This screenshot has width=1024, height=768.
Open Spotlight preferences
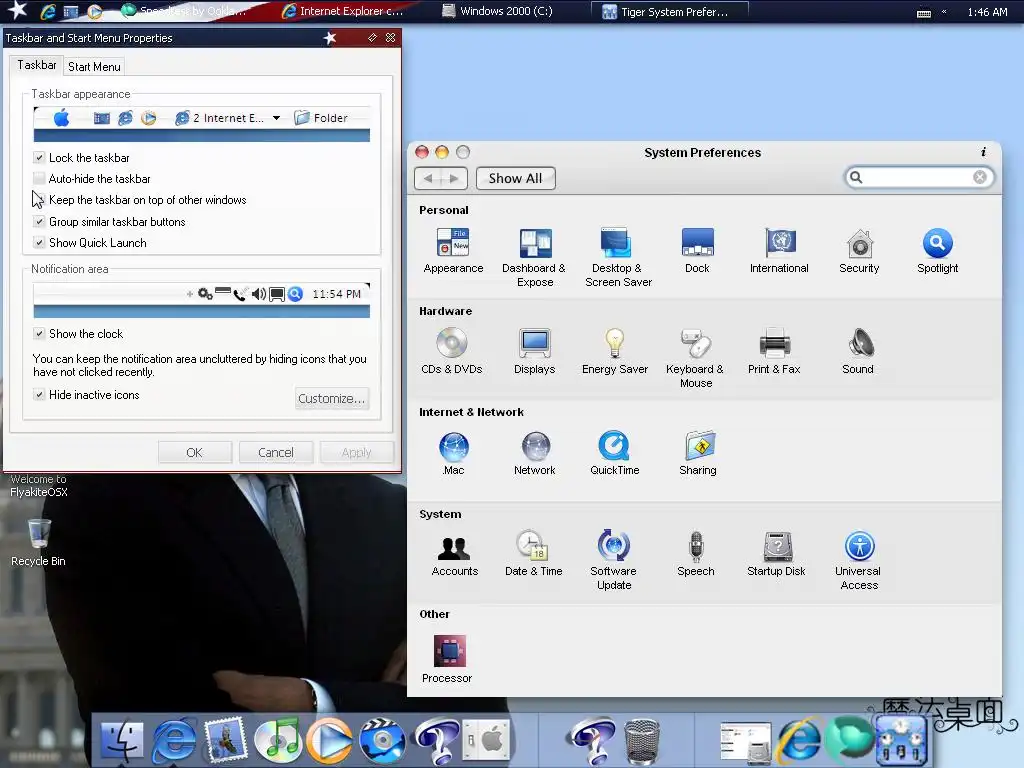(x=937, y=251)
